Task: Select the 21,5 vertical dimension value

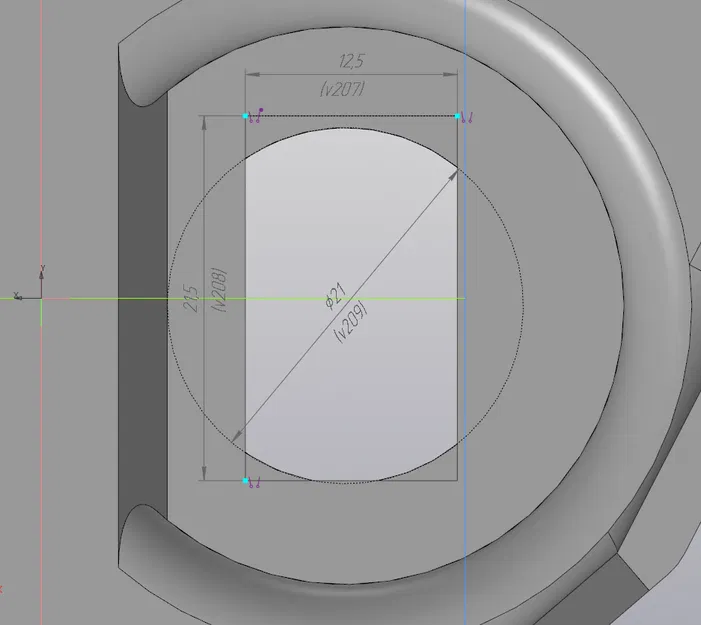Action: 190,299
